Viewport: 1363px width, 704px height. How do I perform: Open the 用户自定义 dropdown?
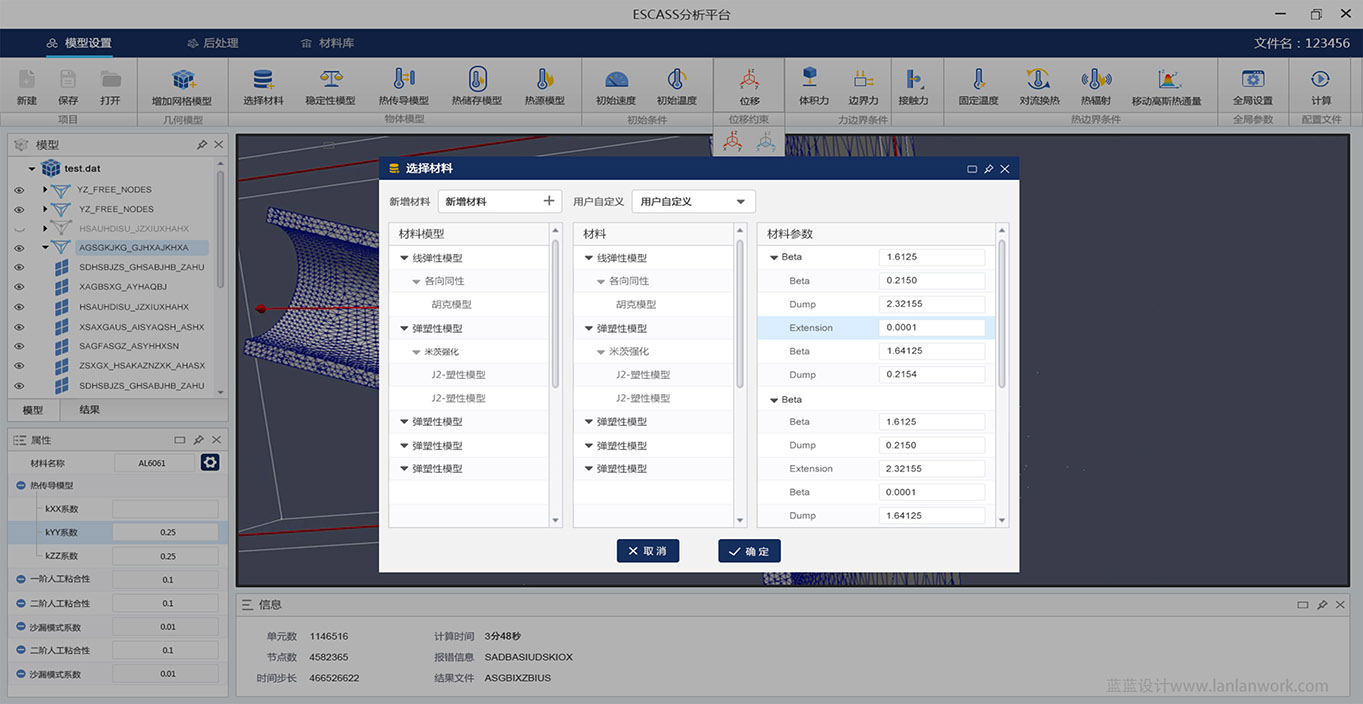coord(693,202)
